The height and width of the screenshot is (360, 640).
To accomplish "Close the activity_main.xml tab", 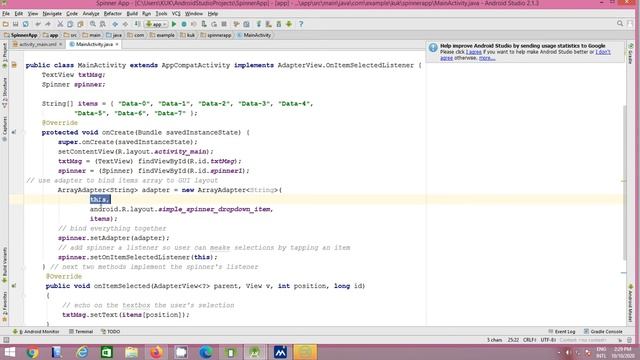I will [60, 44].
